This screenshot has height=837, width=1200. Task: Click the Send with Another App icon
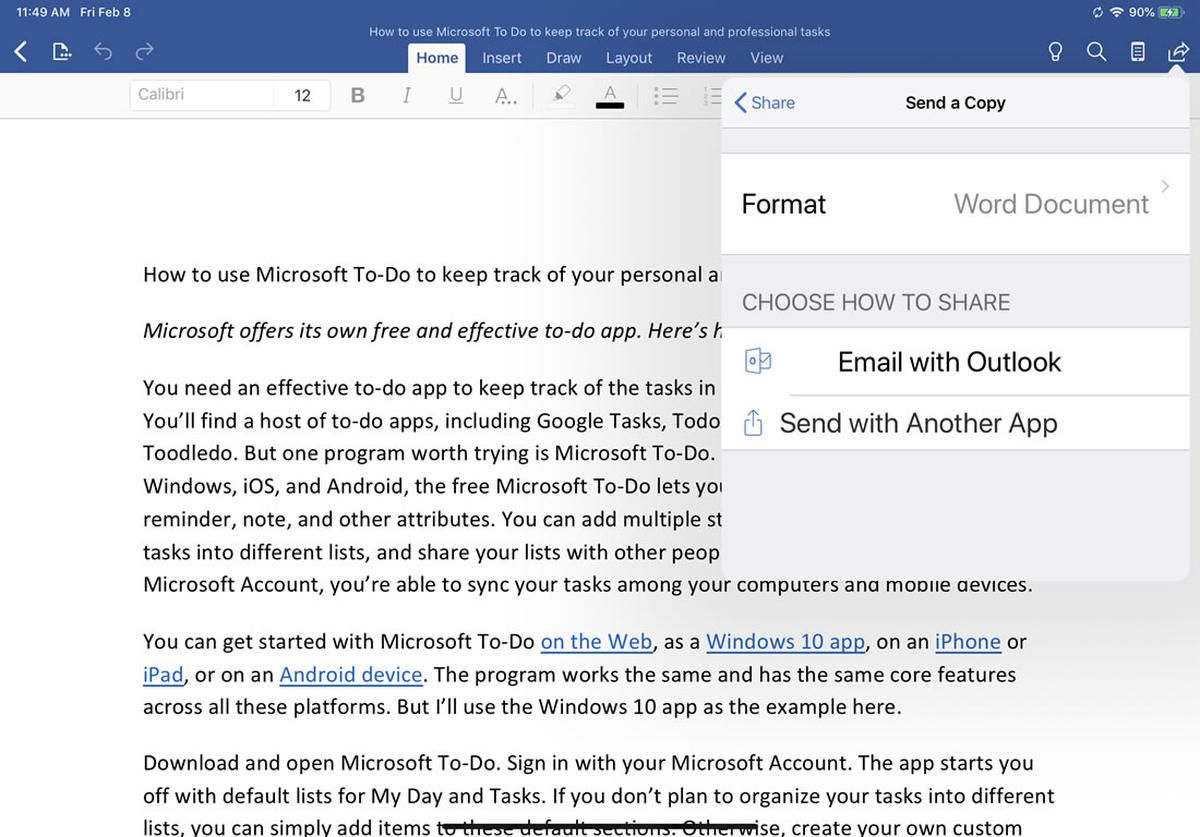(753, 422)
